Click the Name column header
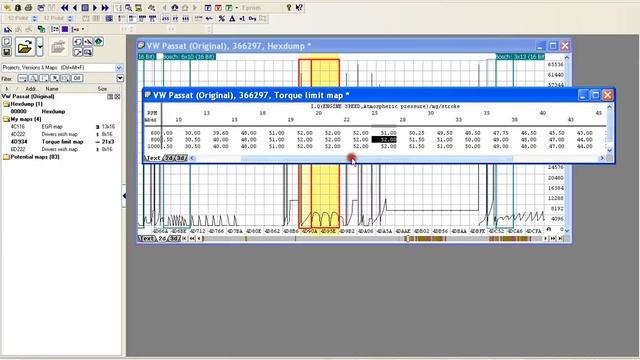This screenshot has width=640, height=360. (52, 89)
